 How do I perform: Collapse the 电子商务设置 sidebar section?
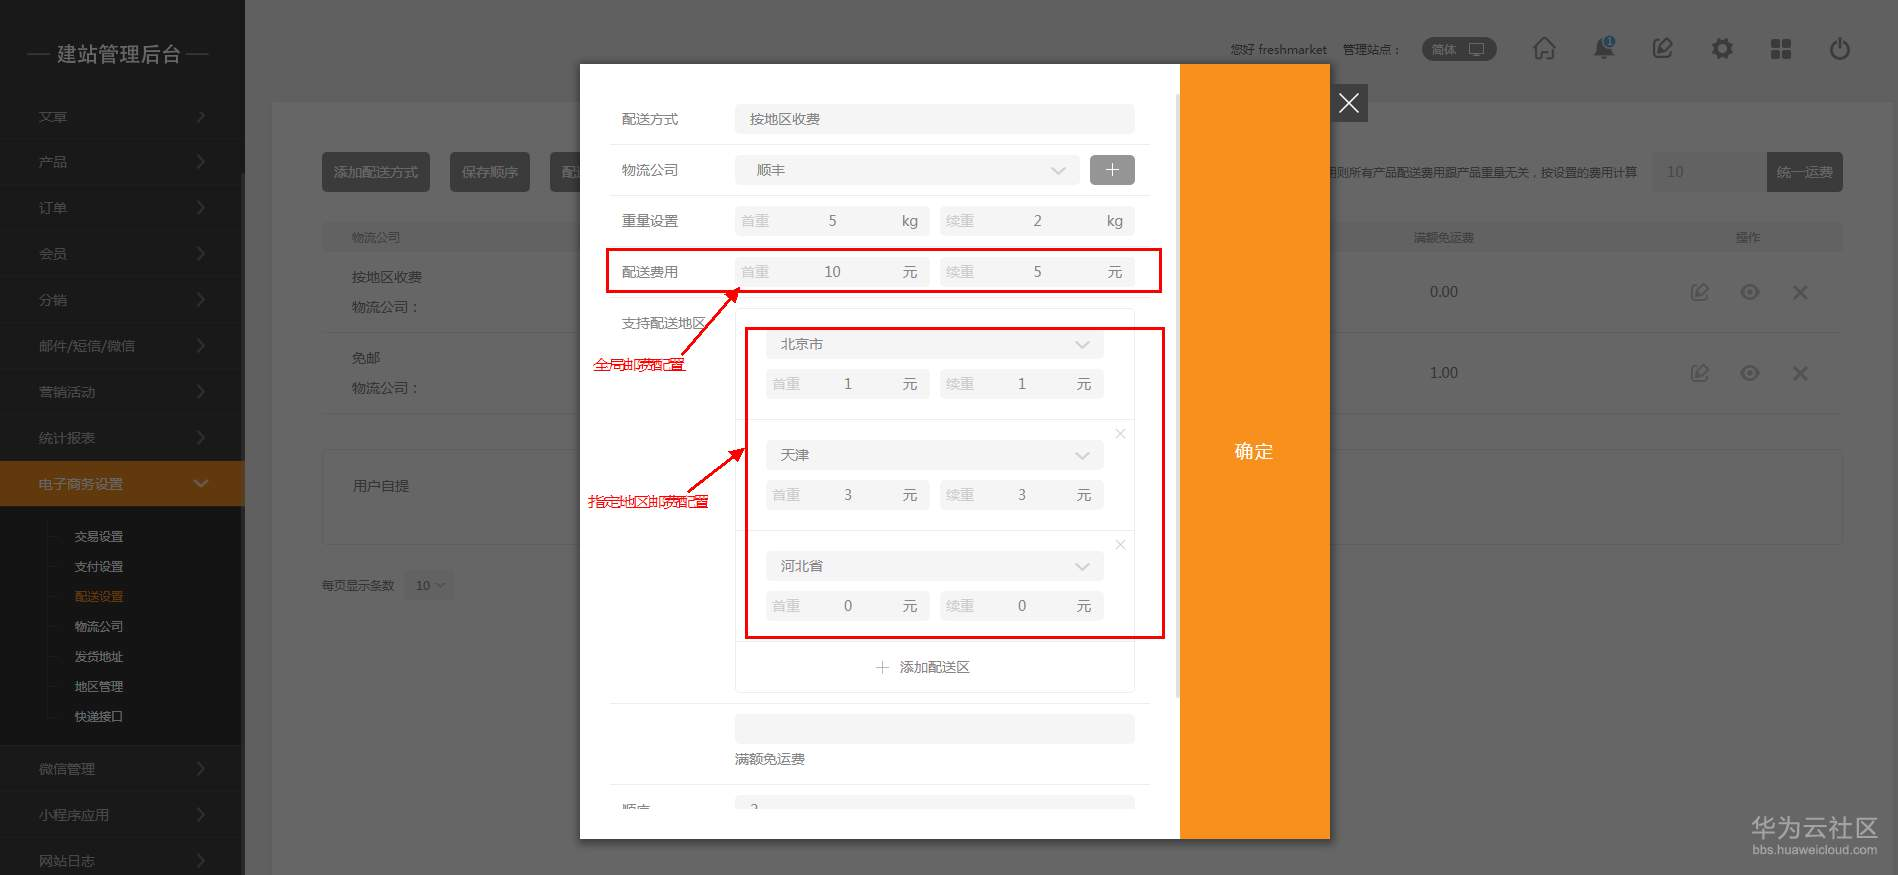122,484
